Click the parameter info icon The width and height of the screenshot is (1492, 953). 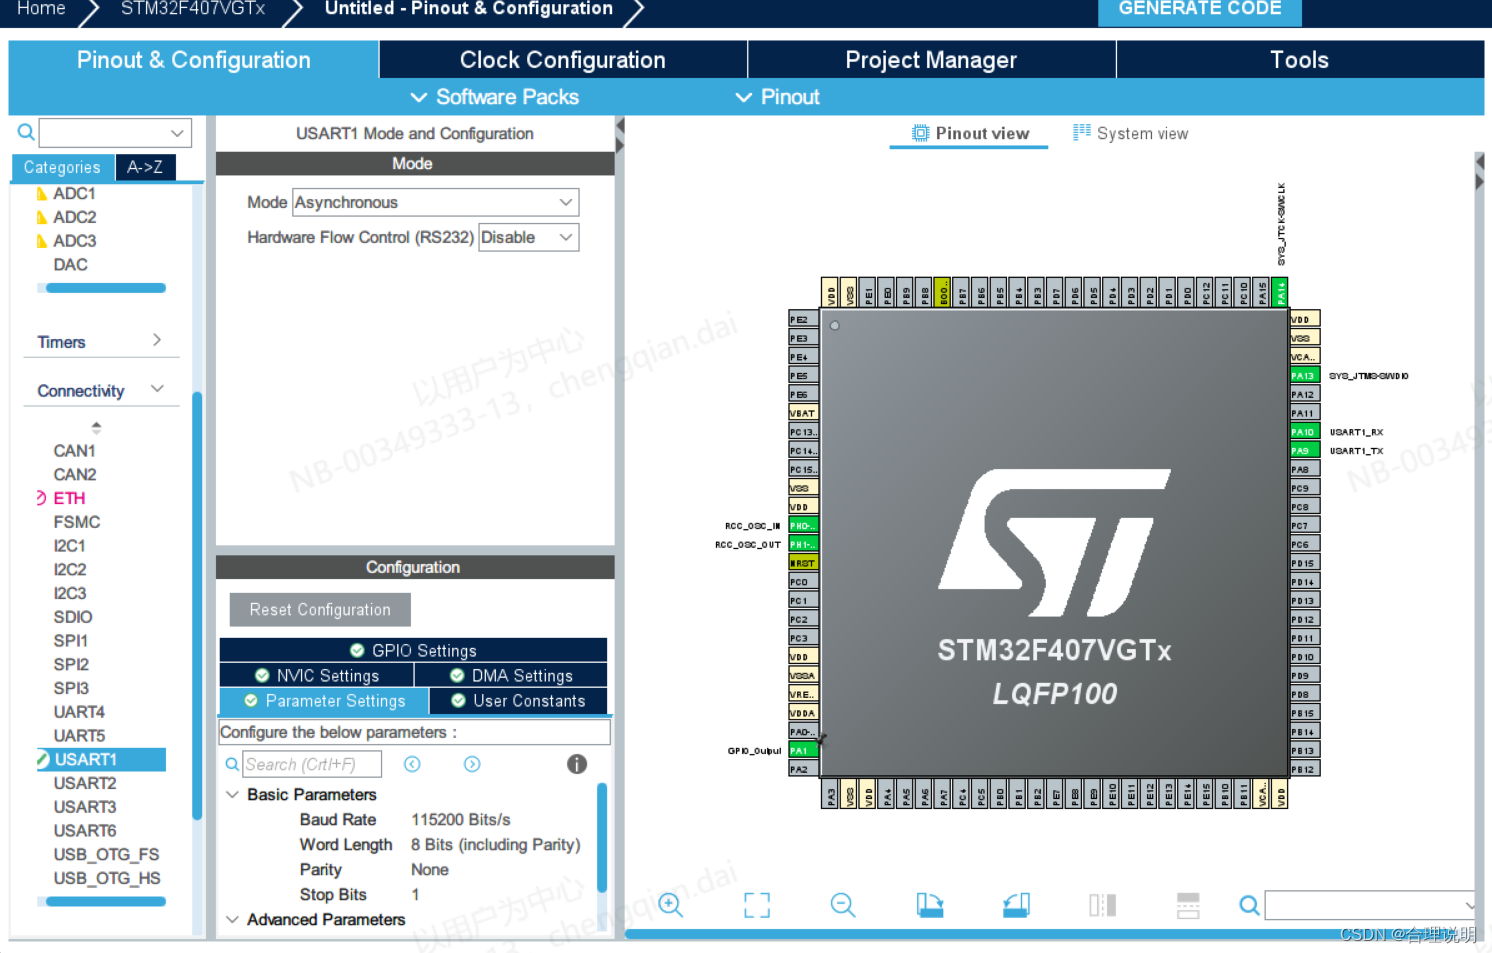coord(577,764)
